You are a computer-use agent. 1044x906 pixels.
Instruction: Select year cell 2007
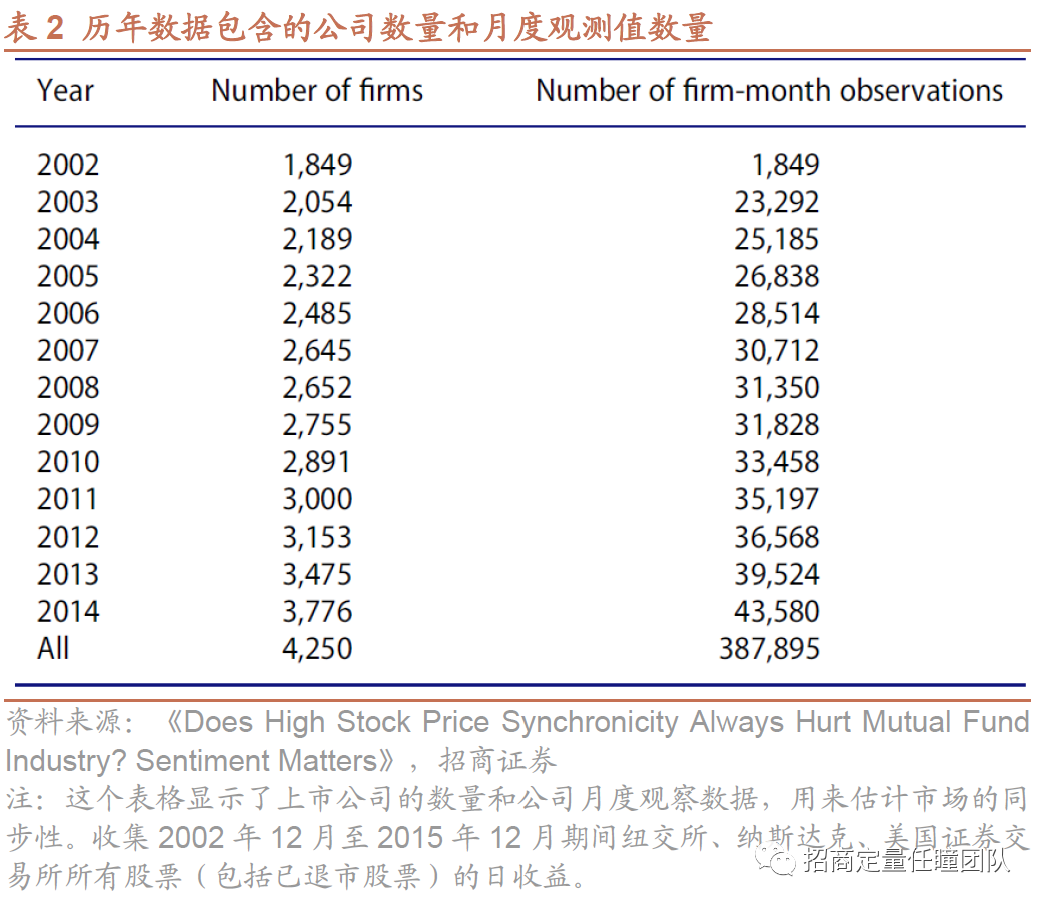point(68,351)
